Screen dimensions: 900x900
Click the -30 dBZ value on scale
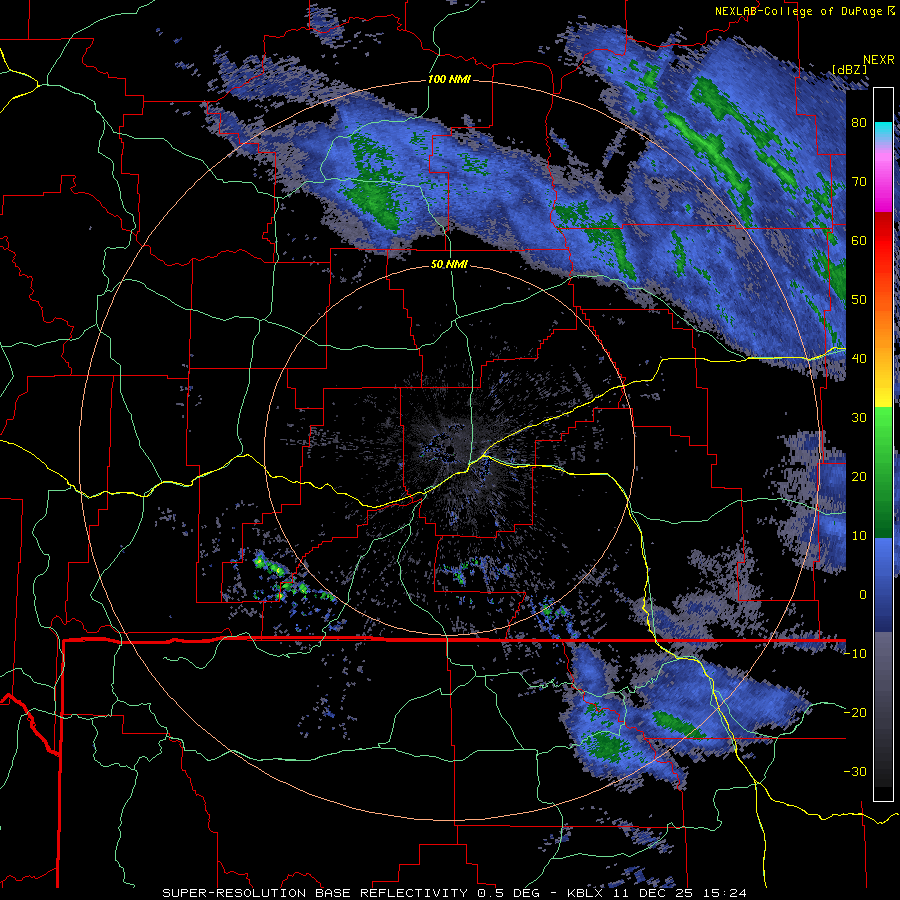[x=855, y=771]
